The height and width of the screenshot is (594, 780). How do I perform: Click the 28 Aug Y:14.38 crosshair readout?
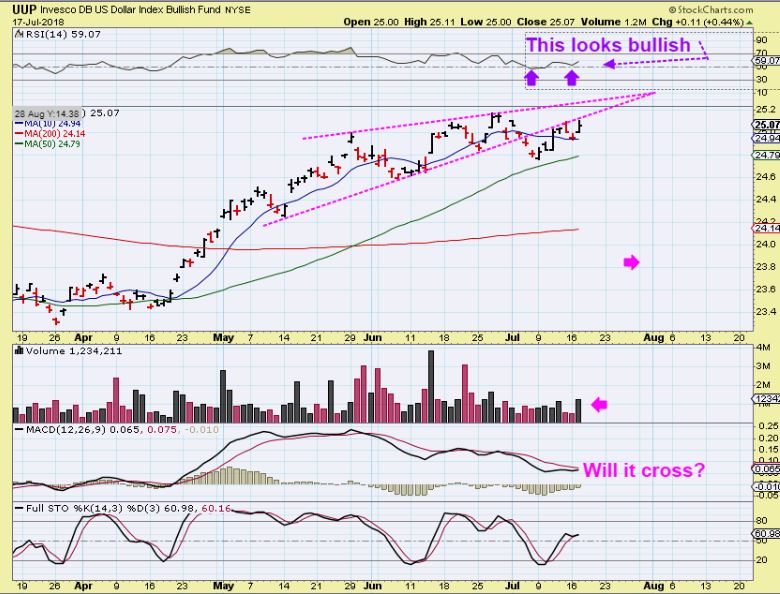[48, 113]
